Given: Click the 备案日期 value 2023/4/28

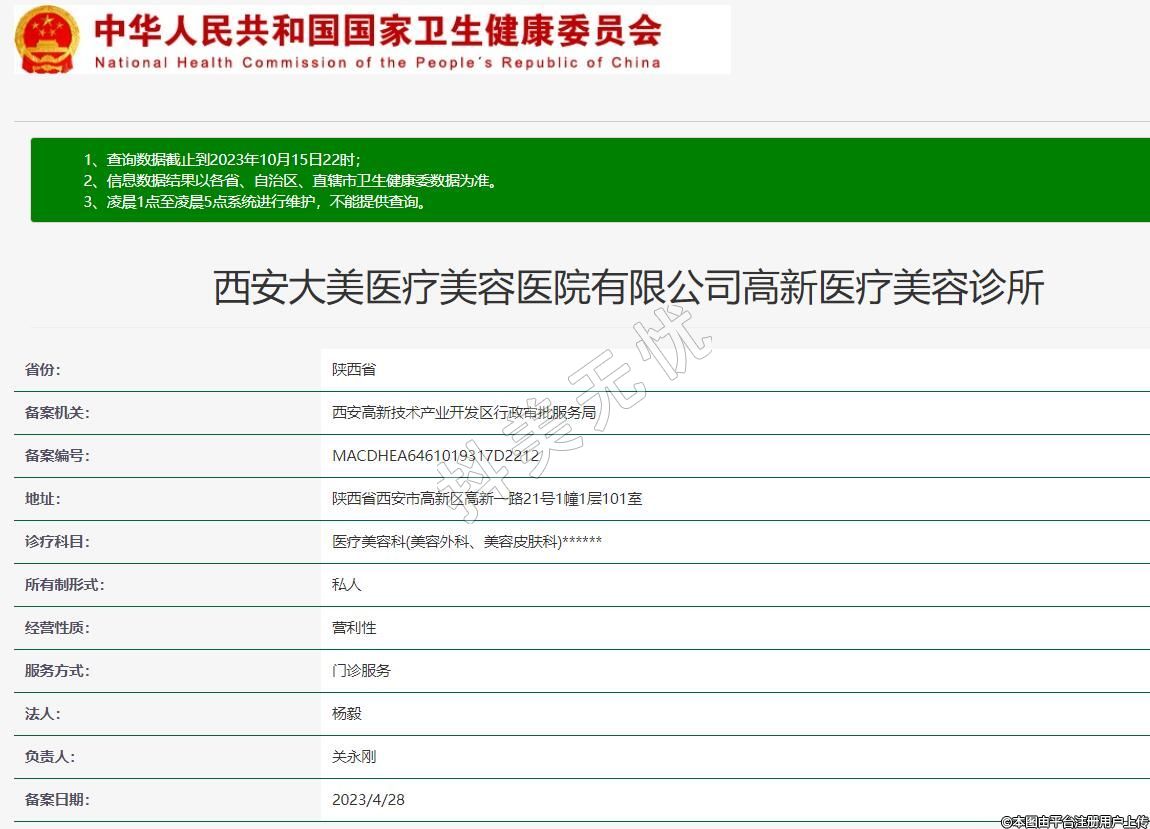Looking at the screenshot, I should pos(368,799).
